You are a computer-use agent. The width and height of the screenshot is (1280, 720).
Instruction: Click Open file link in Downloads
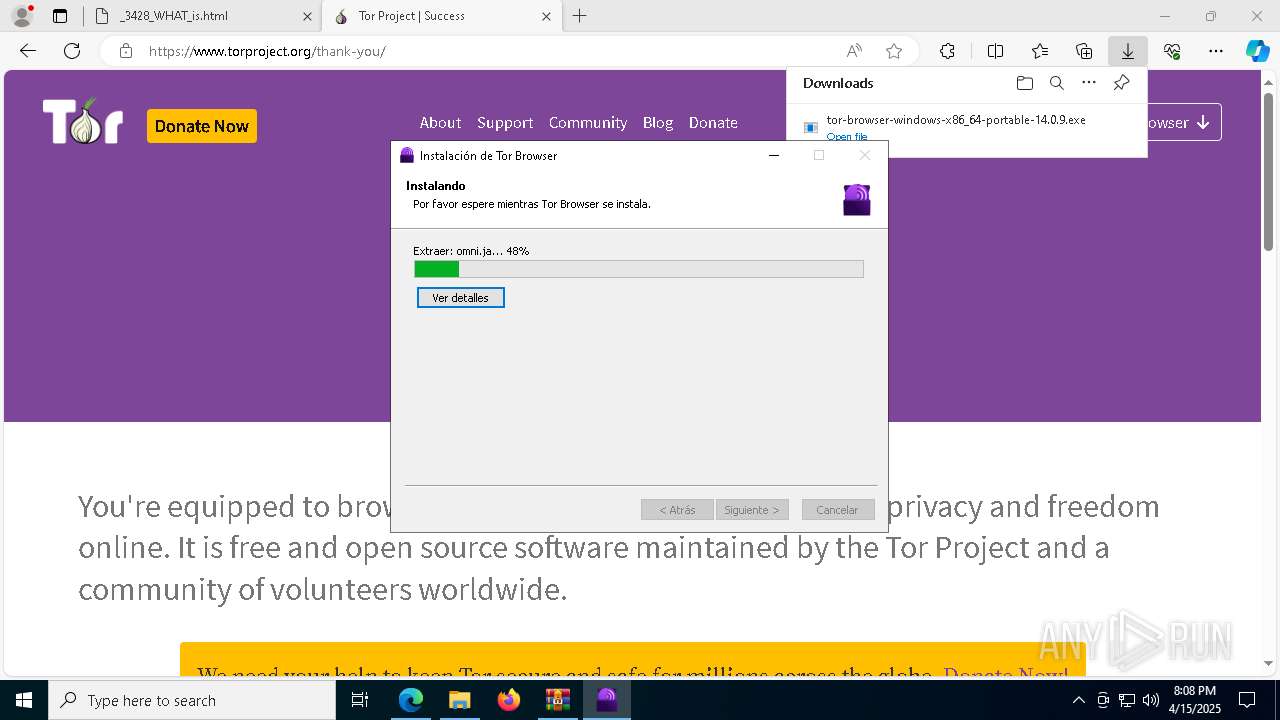(x=847, y=137)
